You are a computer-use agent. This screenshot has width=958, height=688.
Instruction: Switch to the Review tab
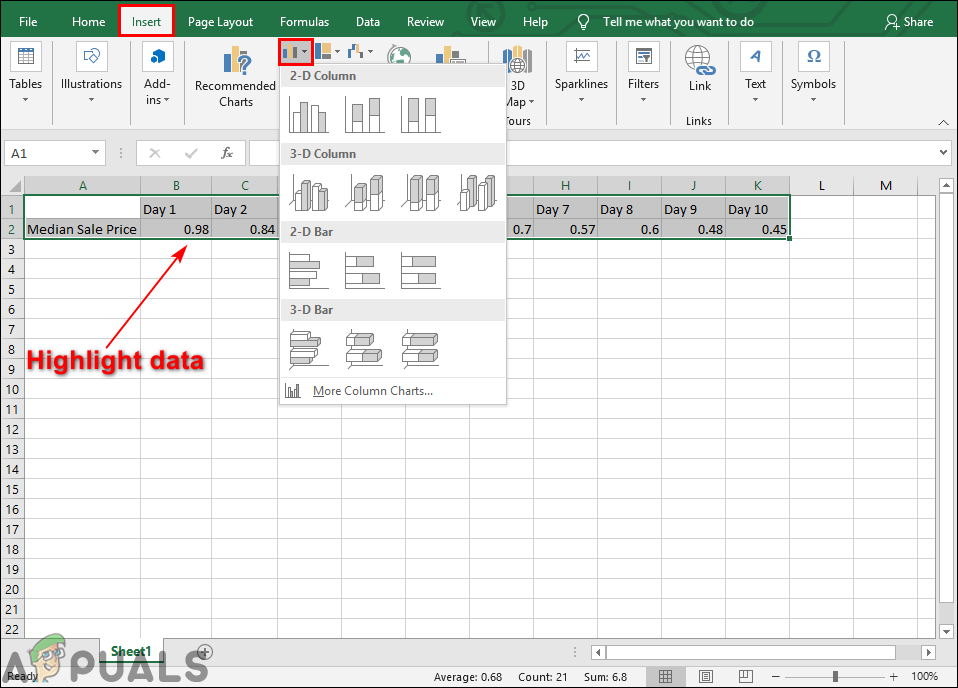[x=425, y=22]
